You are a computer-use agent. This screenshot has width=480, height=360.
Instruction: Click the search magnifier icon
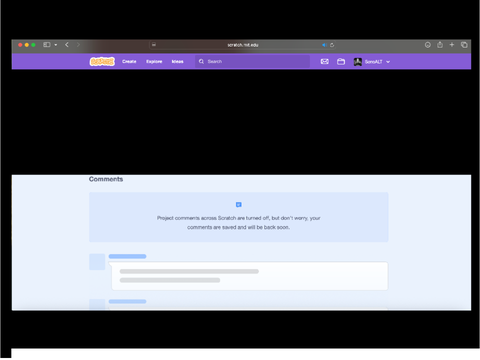(201, 61)
